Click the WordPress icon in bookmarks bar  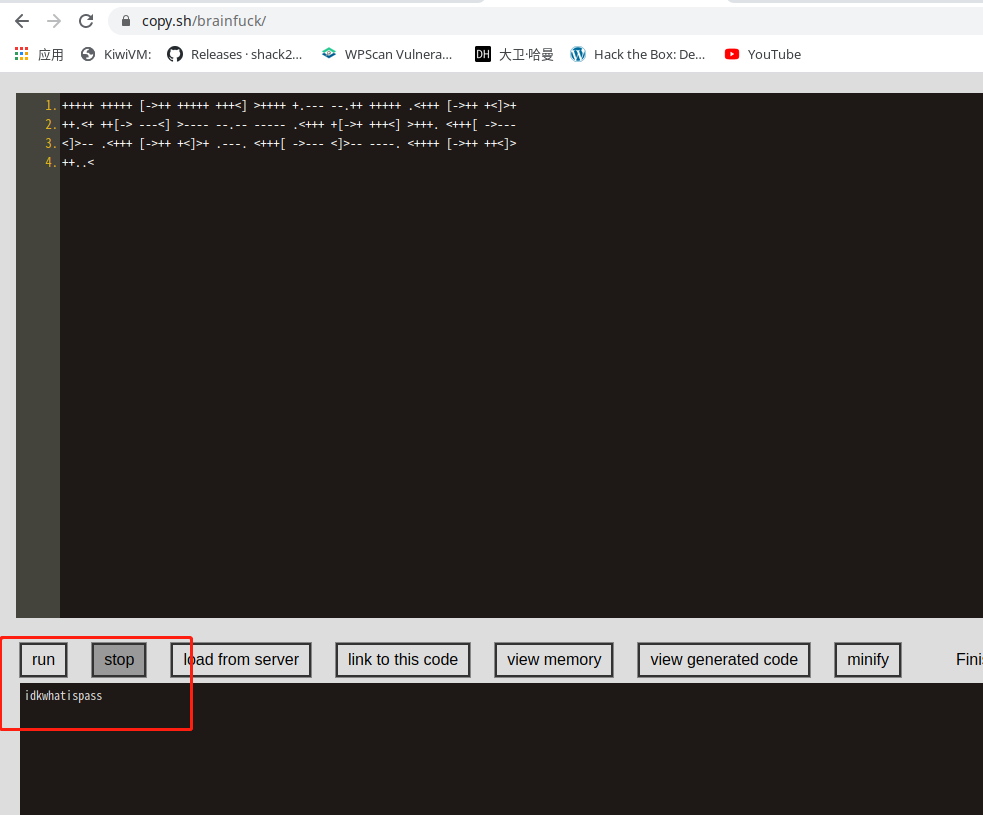point(577,55)
